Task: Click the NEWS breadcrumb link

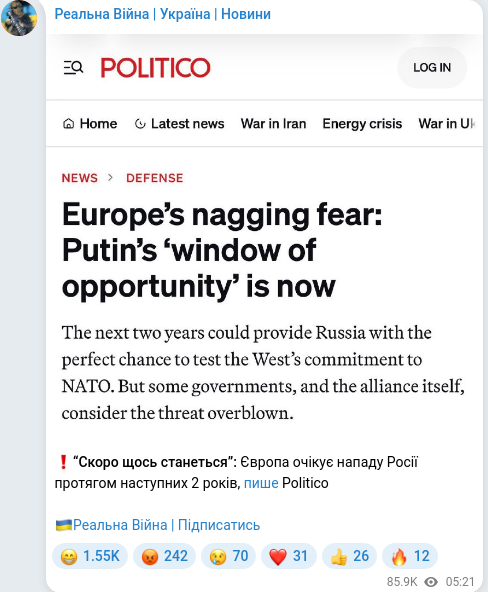Action: [x=80, y=178]
